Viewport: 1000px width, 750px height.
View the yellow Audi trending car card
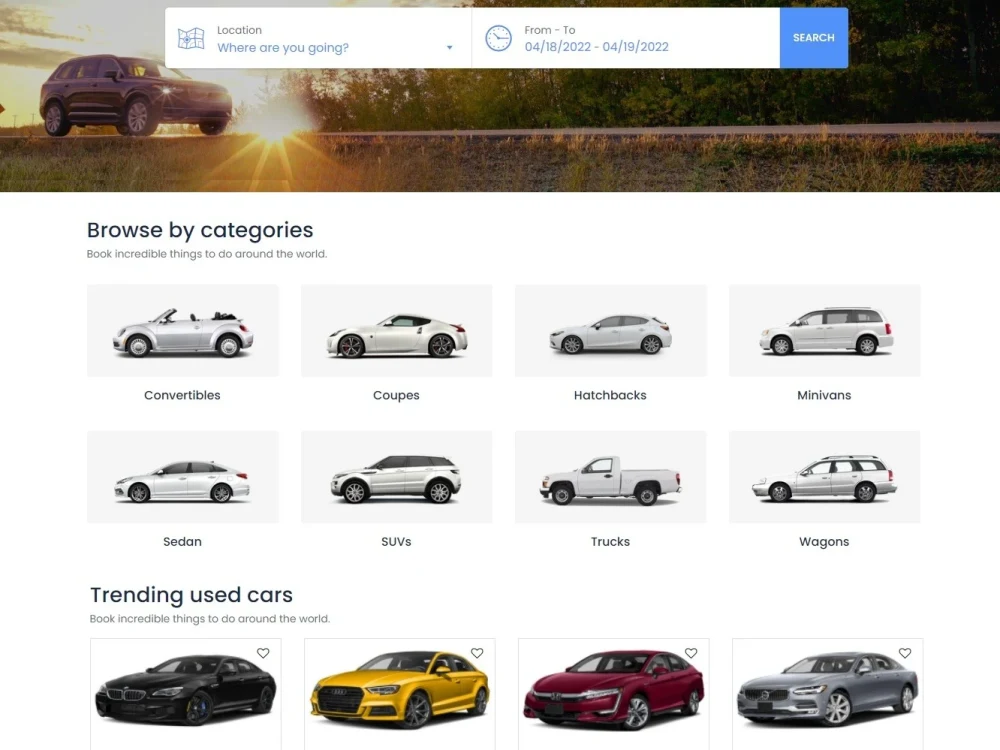400,694
